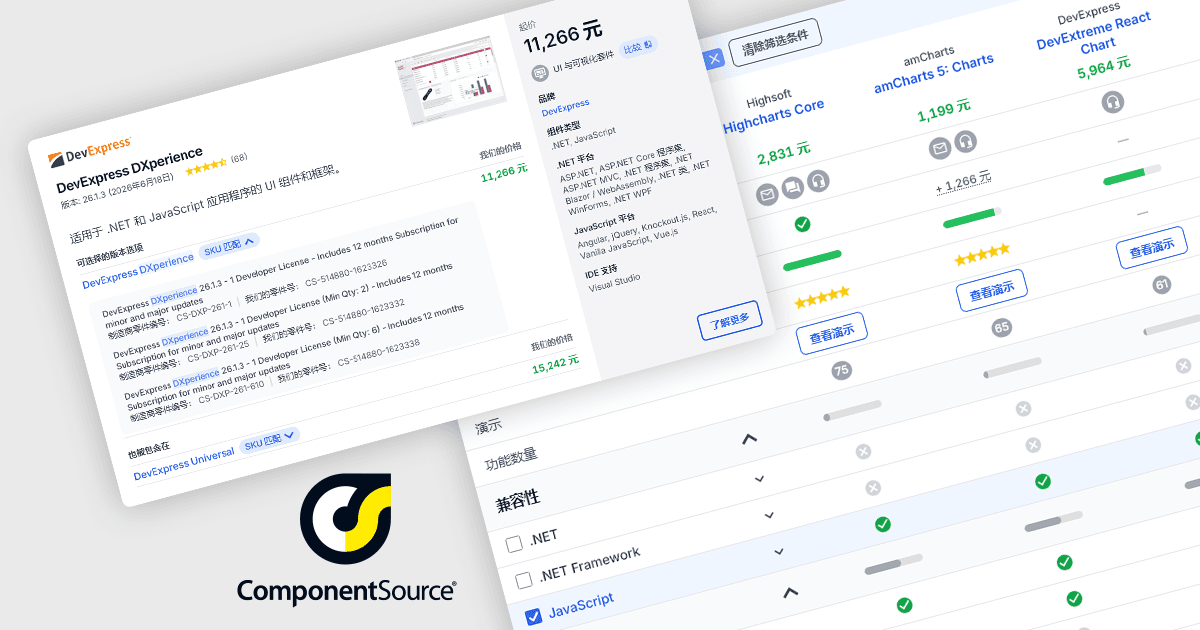Click the envelope icon under amCharts 5: Charts

(940, 149)
